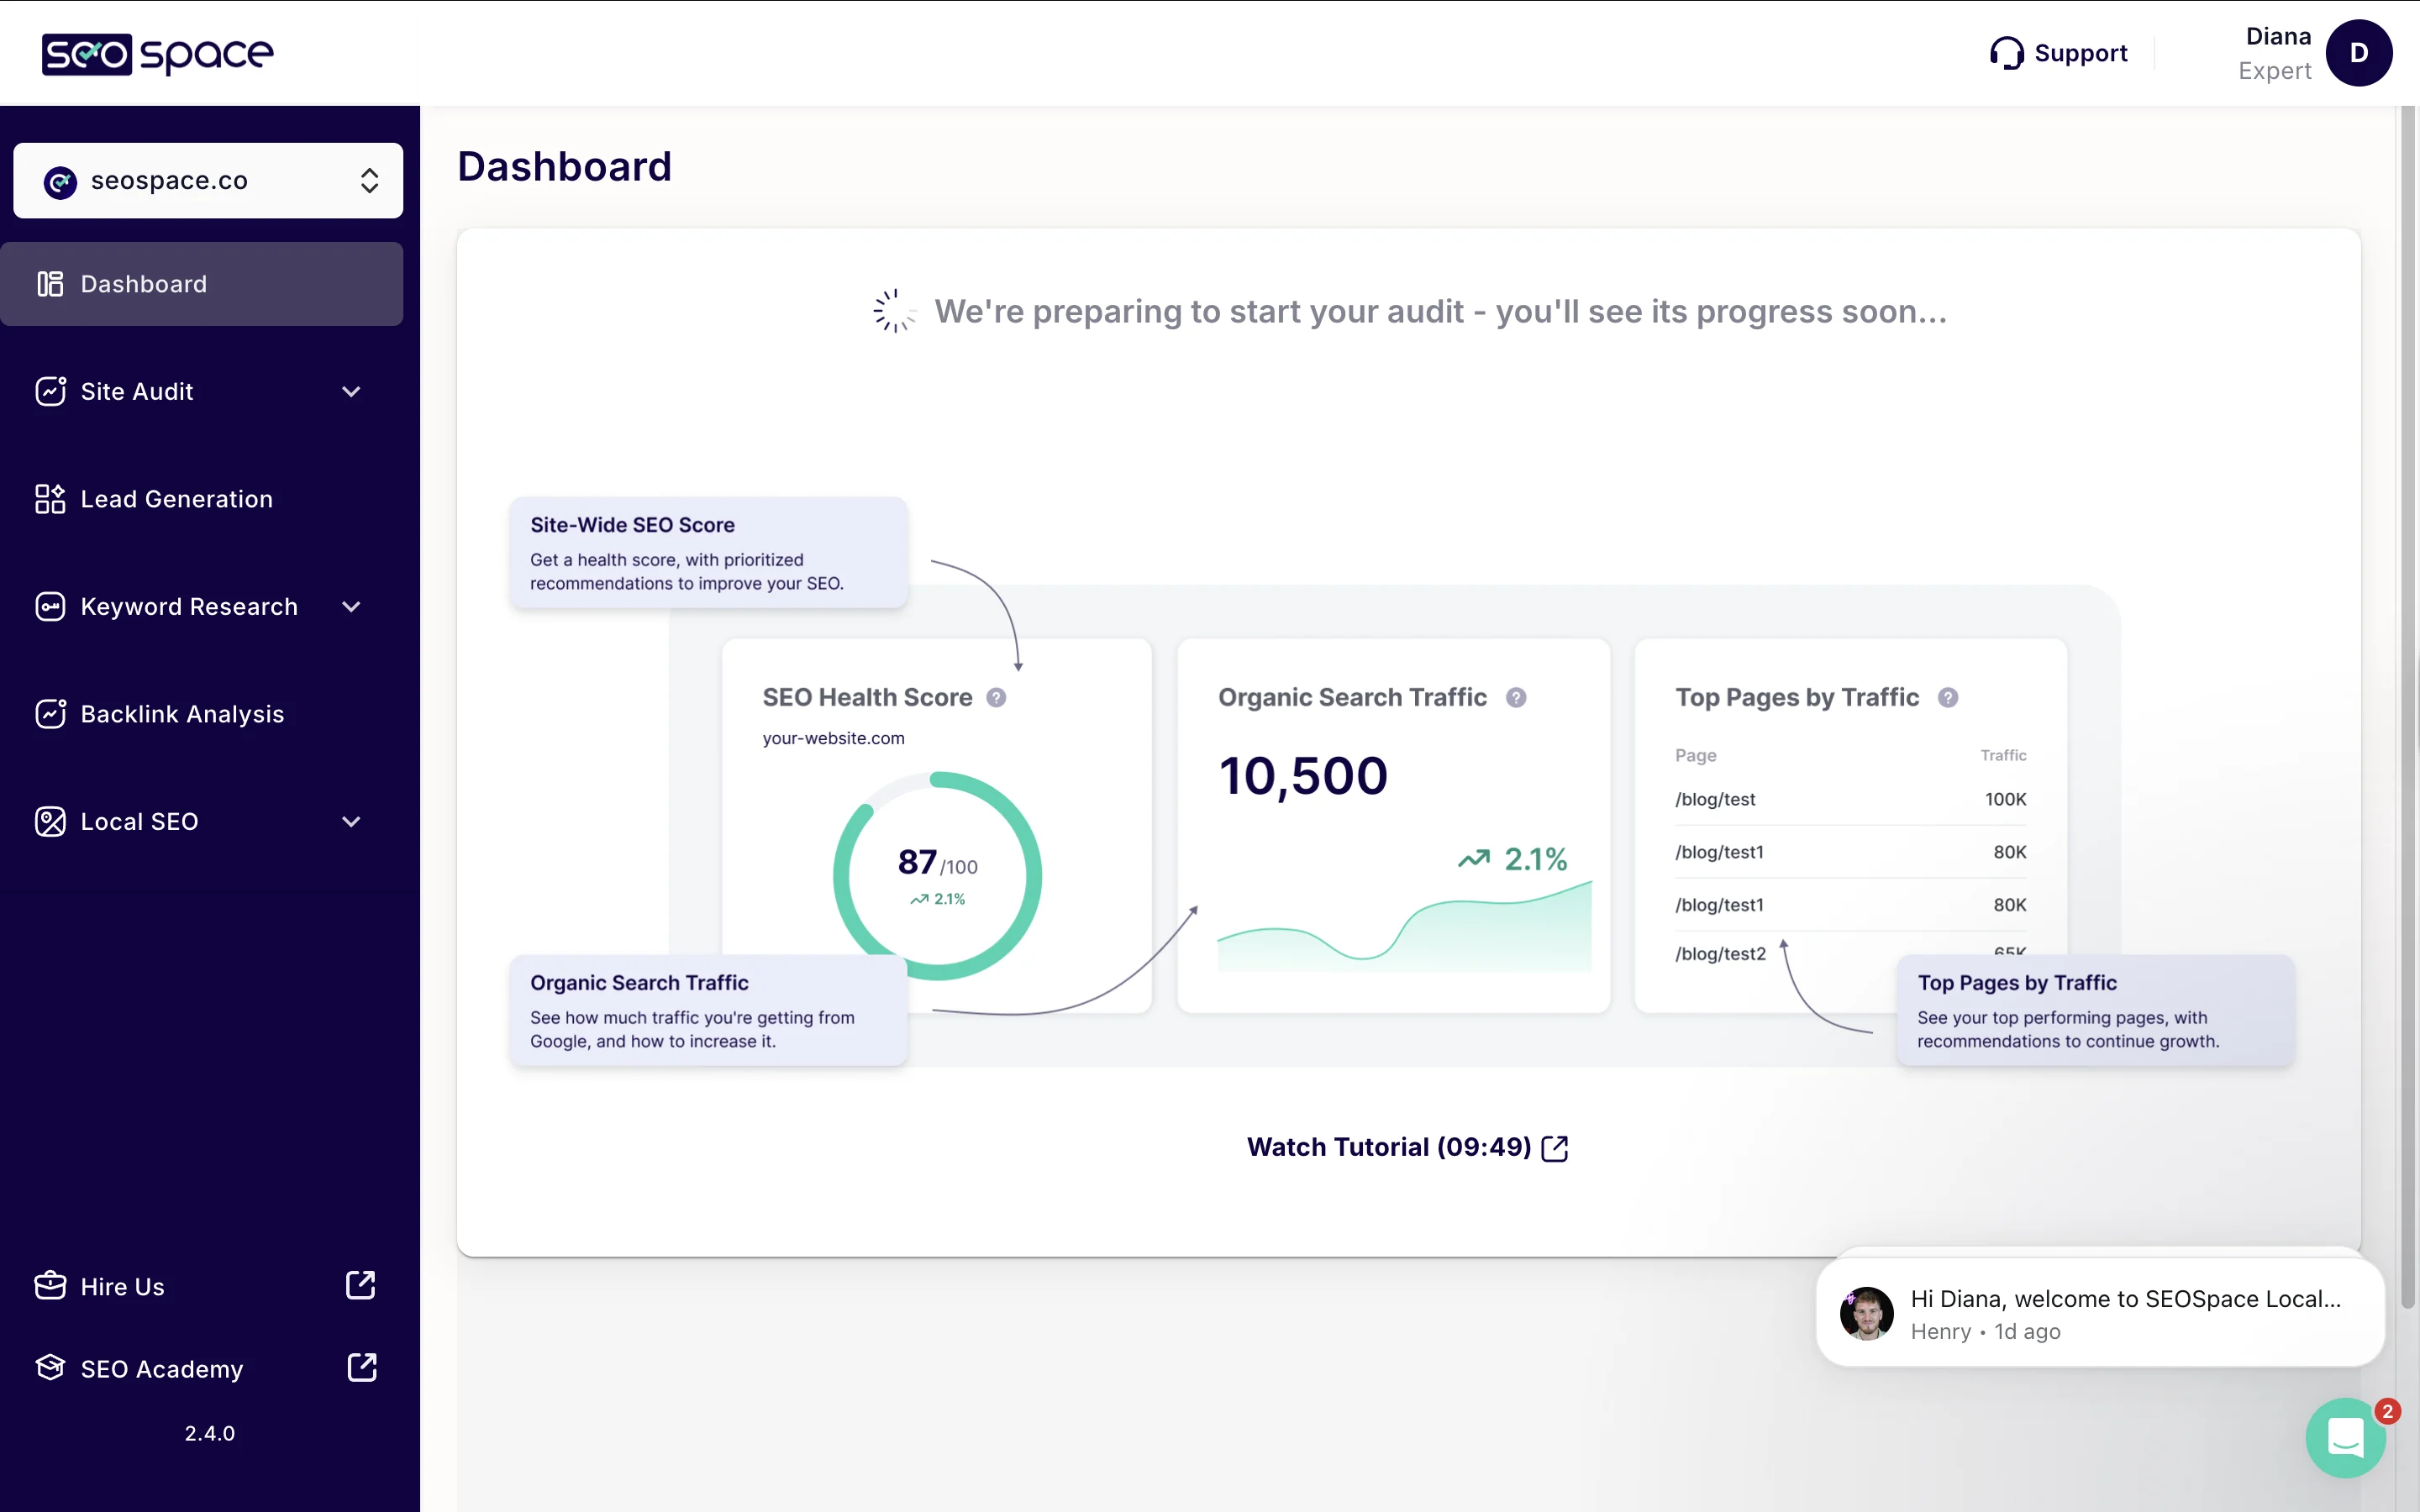This screenshot has width=2420, height=1512.
Task: Click the green 2.1% trend arrow icon
Action: click(x=1473, y=859)
